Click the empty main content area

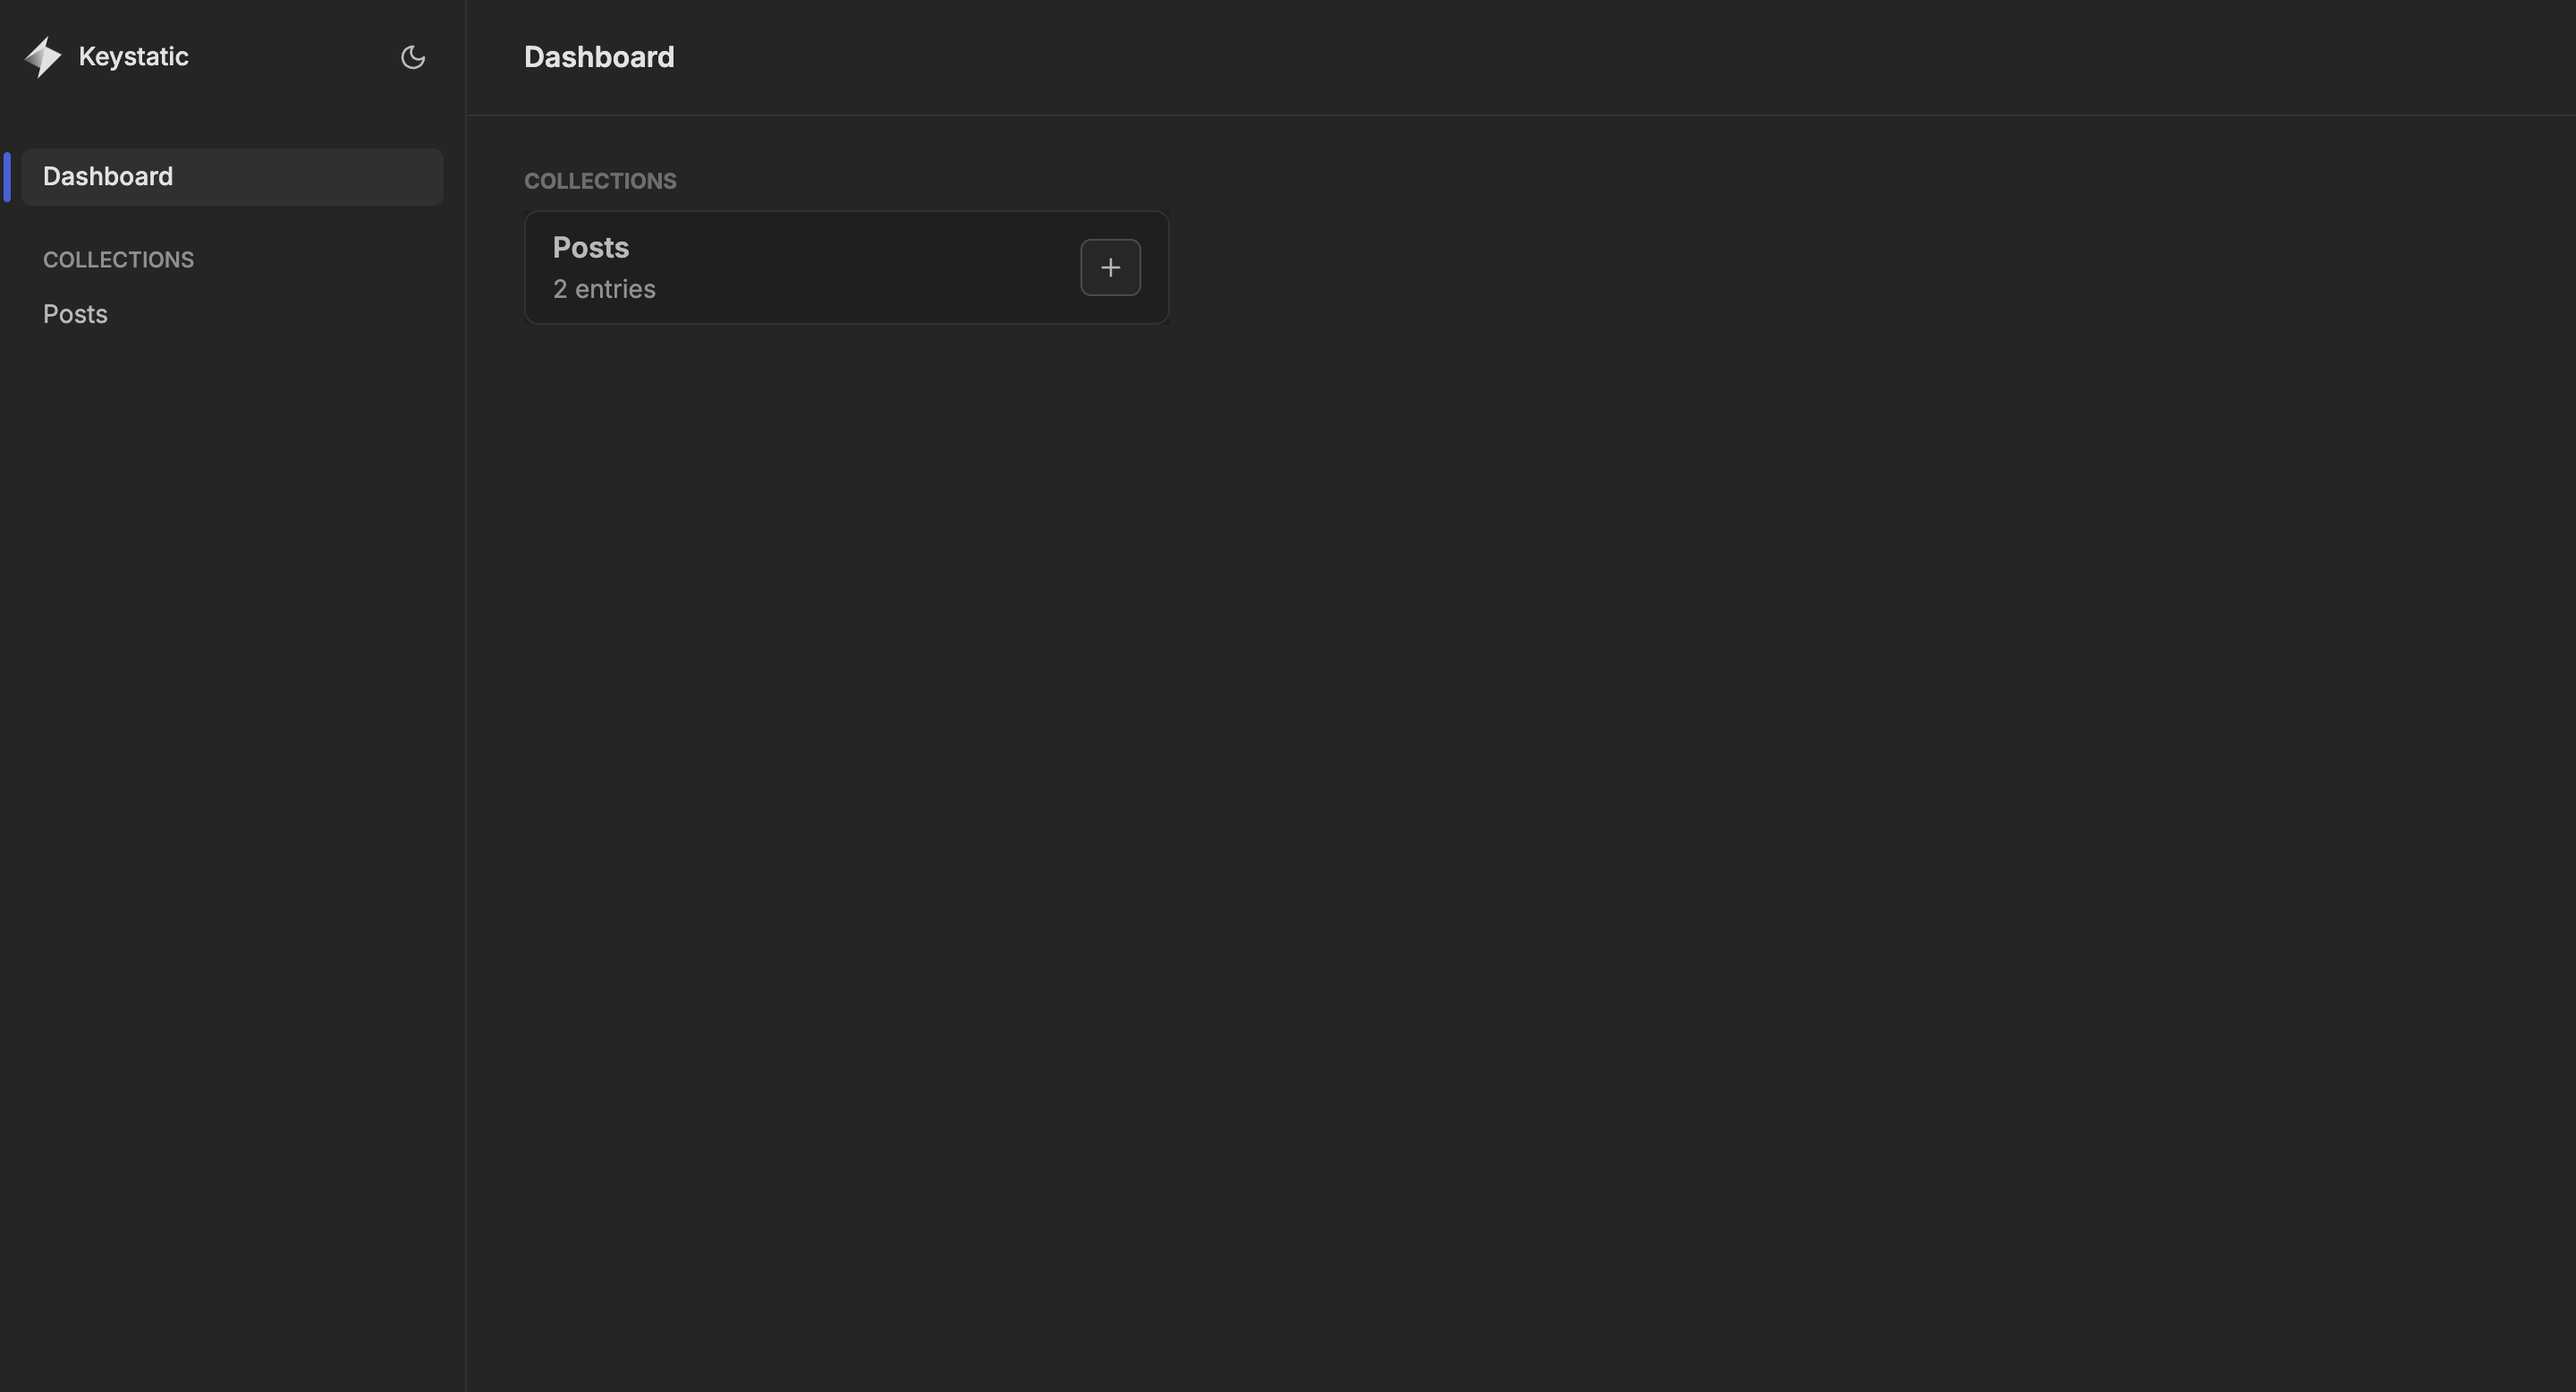[1500, 800]
